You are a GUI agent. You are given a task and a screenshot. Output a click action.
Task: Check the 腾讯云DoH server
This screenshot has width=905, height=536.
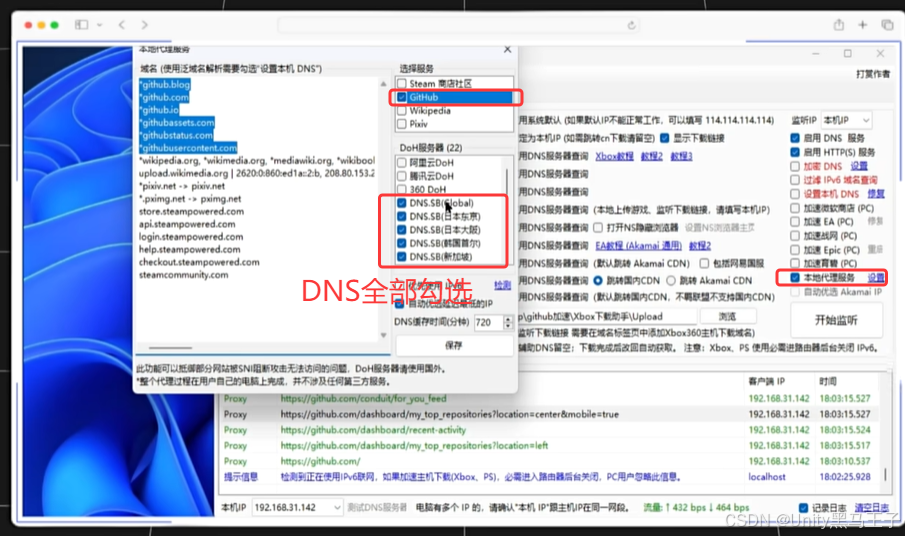pos(402,176)
